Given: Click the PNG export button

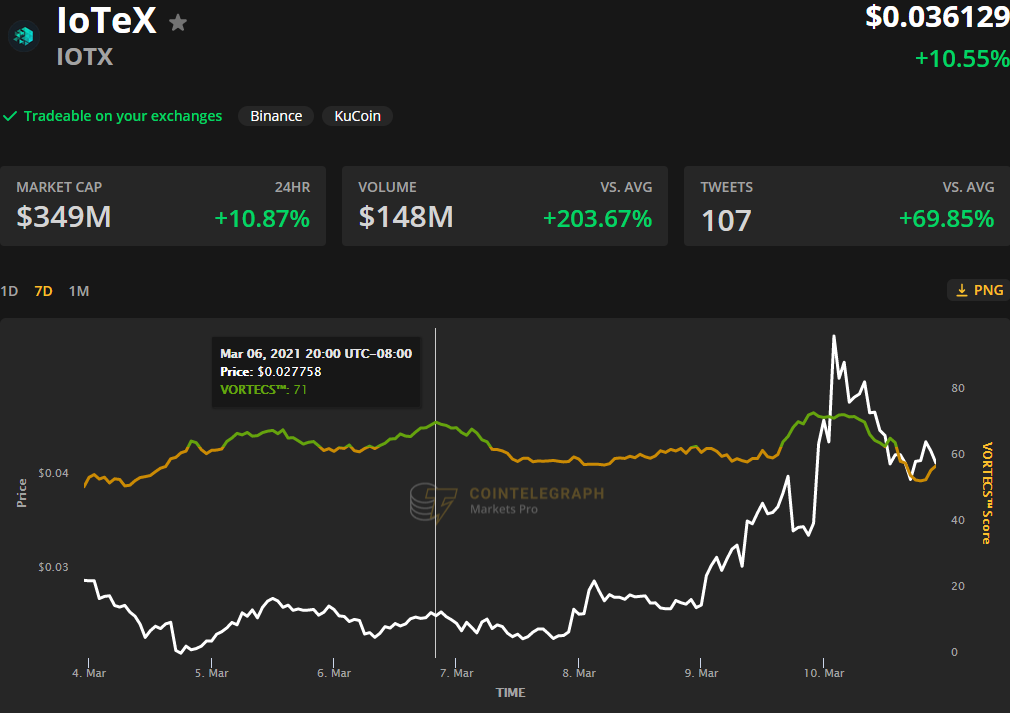Looking at the screenshot, I should coord(975,289).
